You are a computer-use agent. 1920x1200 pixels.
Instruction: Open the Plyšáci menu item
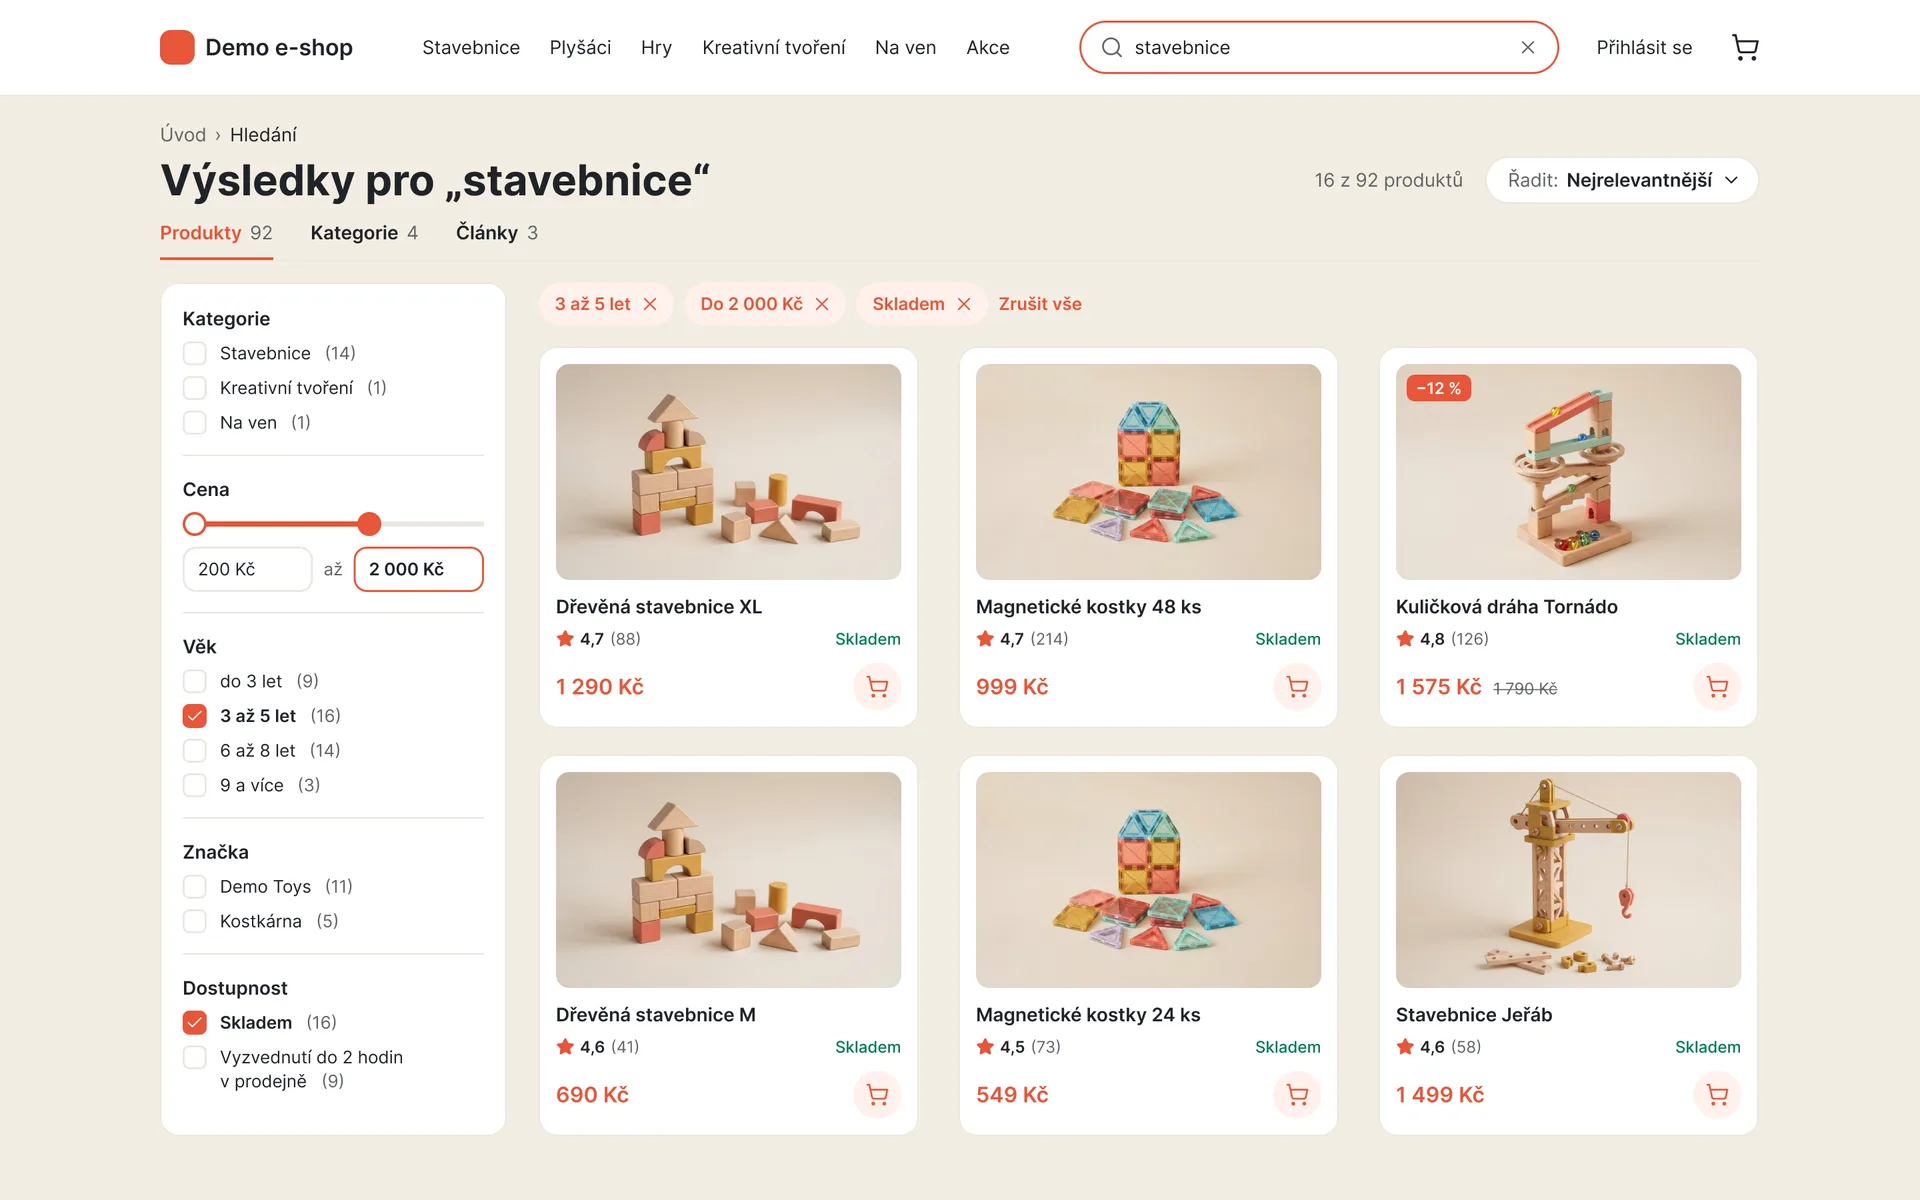(x=580, y=47)
